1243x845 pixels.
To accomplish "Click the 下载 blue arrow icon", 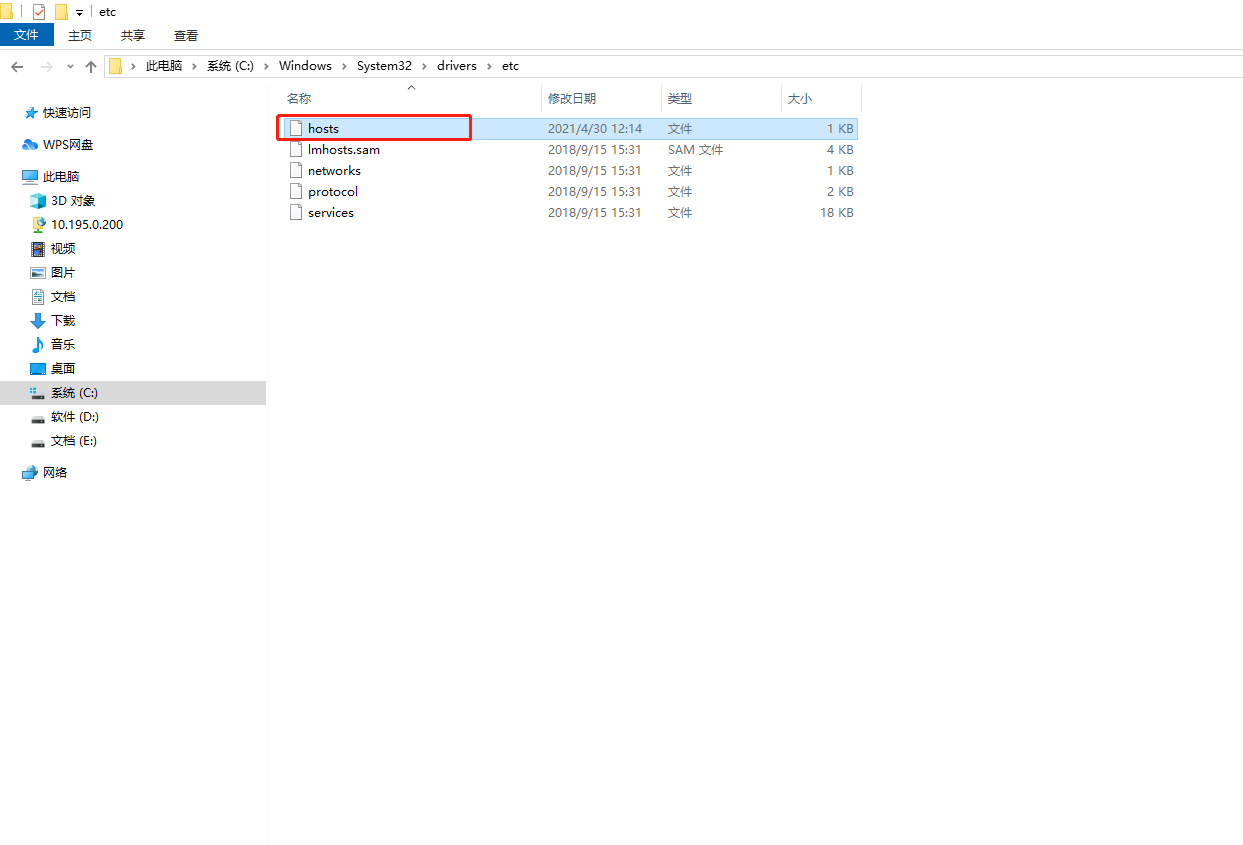I will click(x=38, y=320).
